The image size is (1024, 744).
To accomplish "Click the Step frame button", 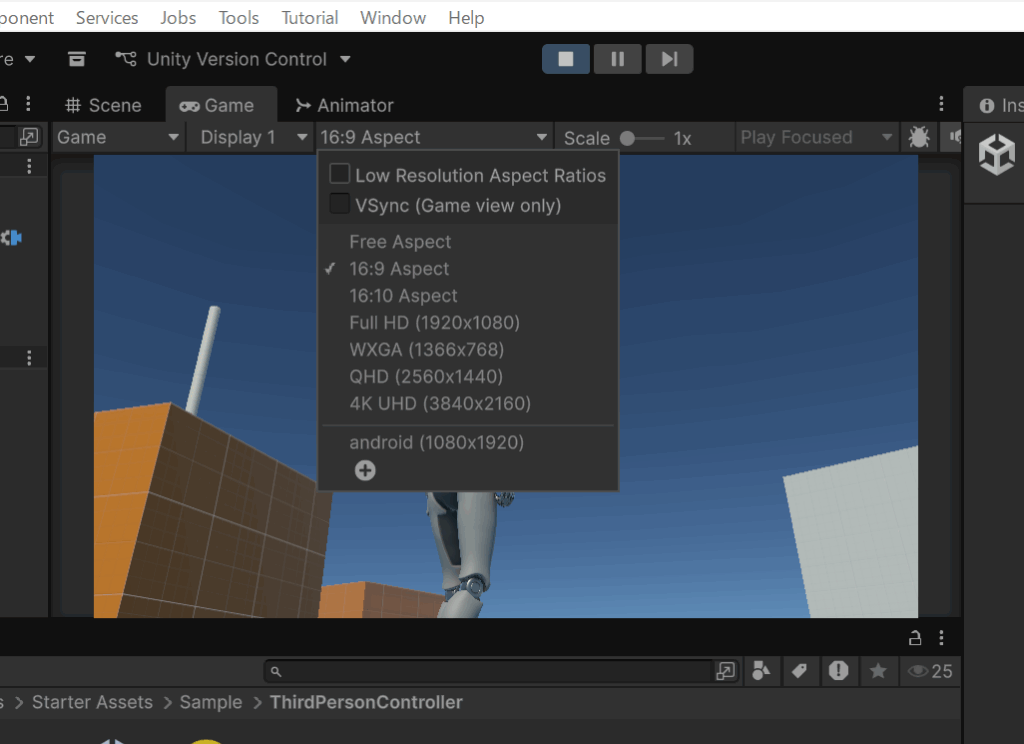I will click(669, 59).
